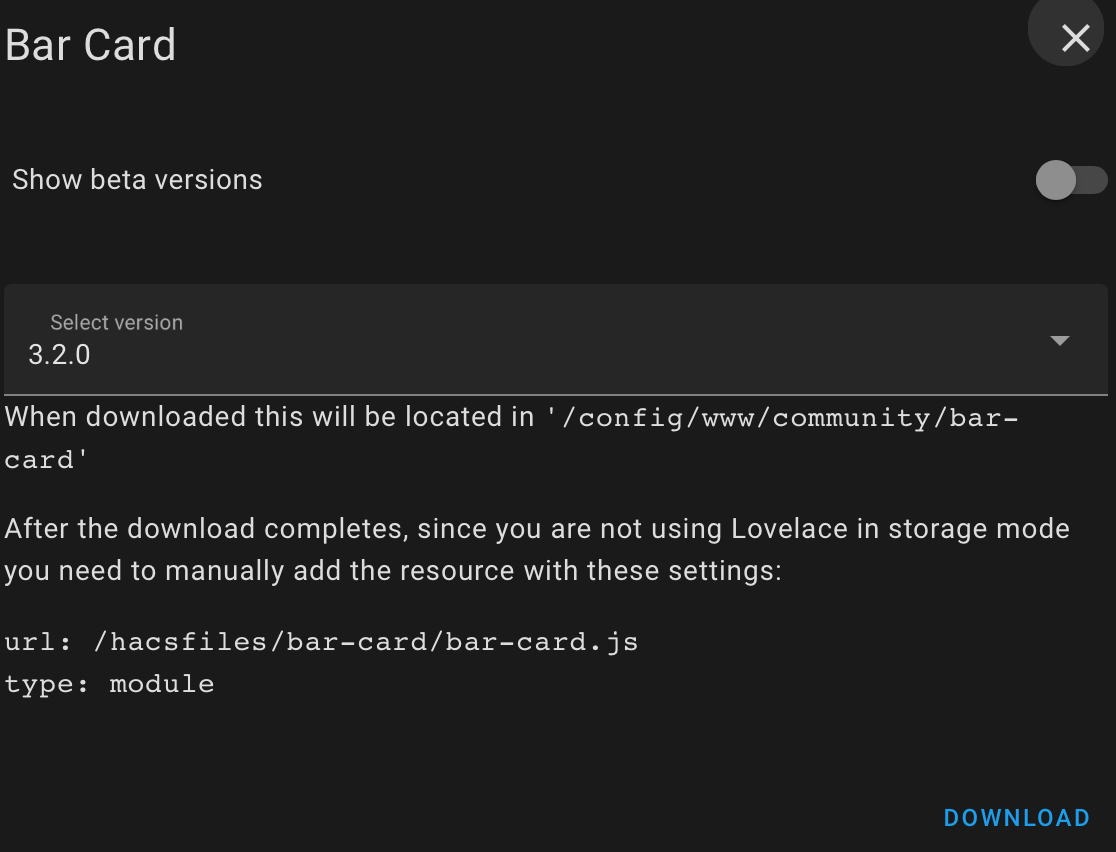
Task: Click the beta switch track's right end
Action: tap(1098, 181)
